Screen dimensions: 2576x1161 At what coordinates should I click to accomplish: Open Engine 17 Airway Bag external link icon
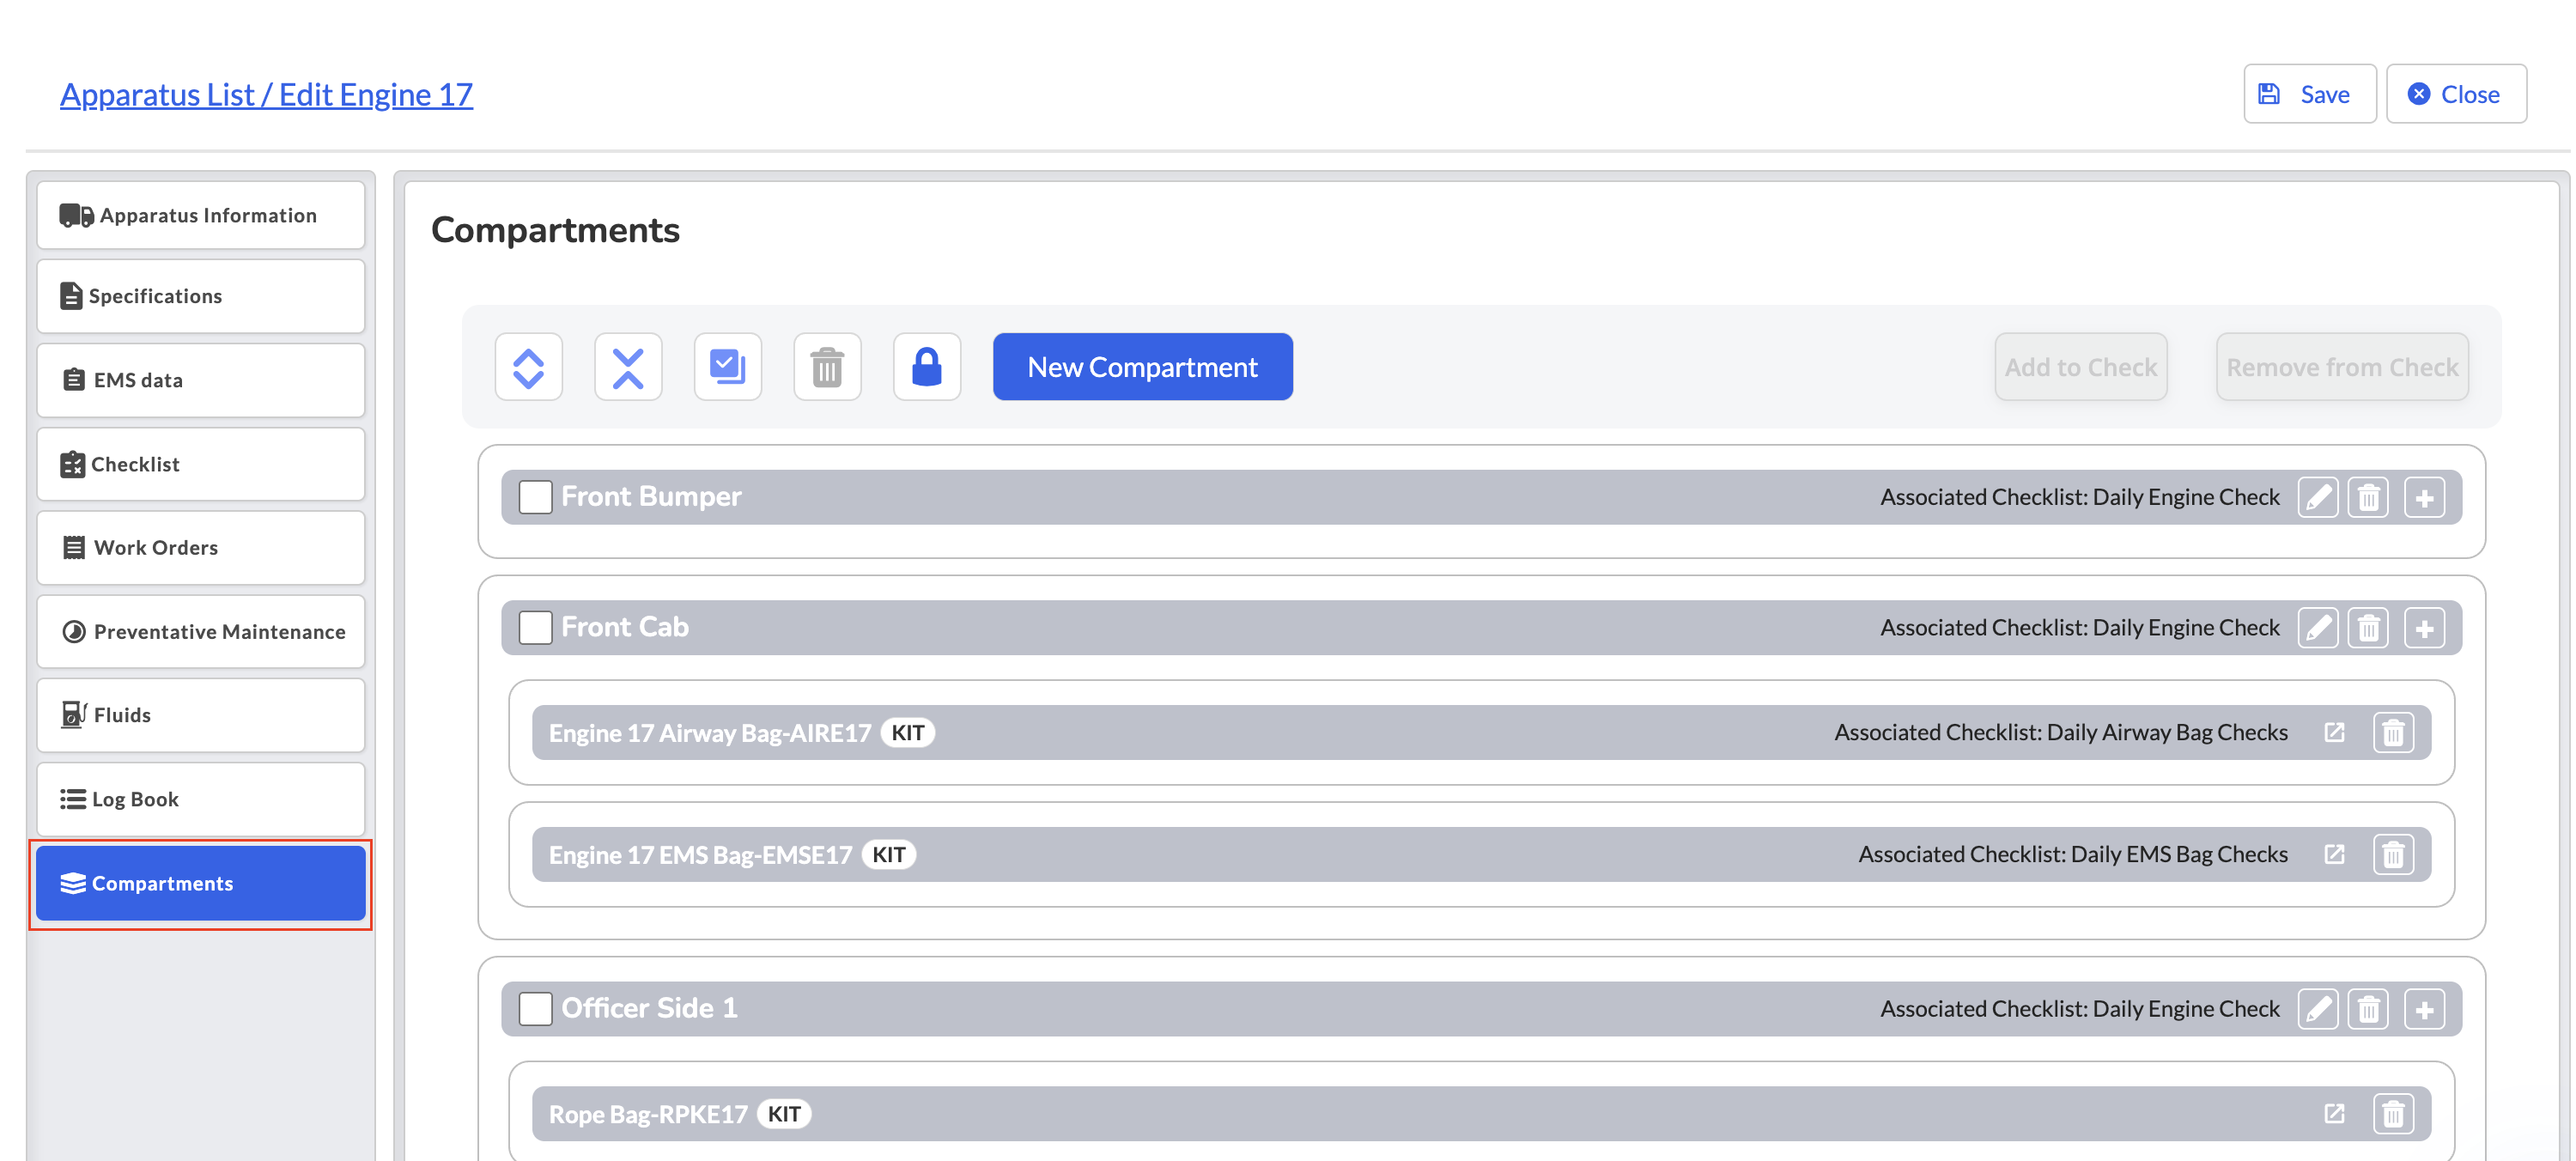2334,732
